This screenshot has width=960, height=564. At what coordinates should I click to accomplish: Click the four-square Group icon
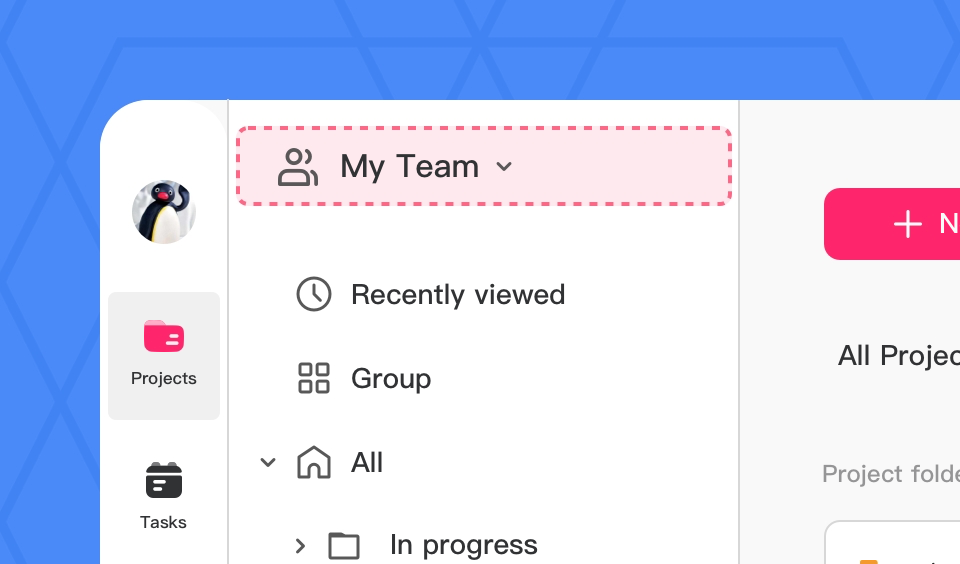click(314, 378)
